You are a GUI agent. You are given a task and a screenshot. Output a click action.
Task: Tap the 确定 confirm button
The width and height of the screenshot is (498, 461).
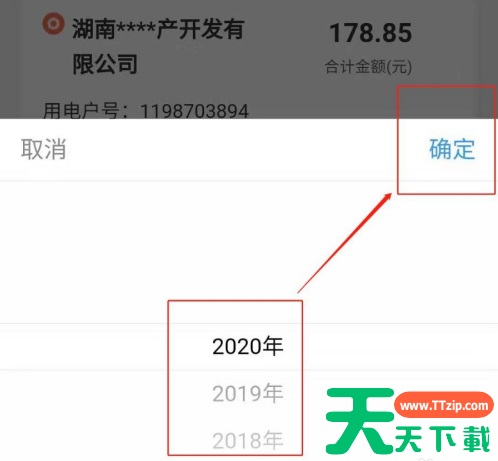pos(452,149)
